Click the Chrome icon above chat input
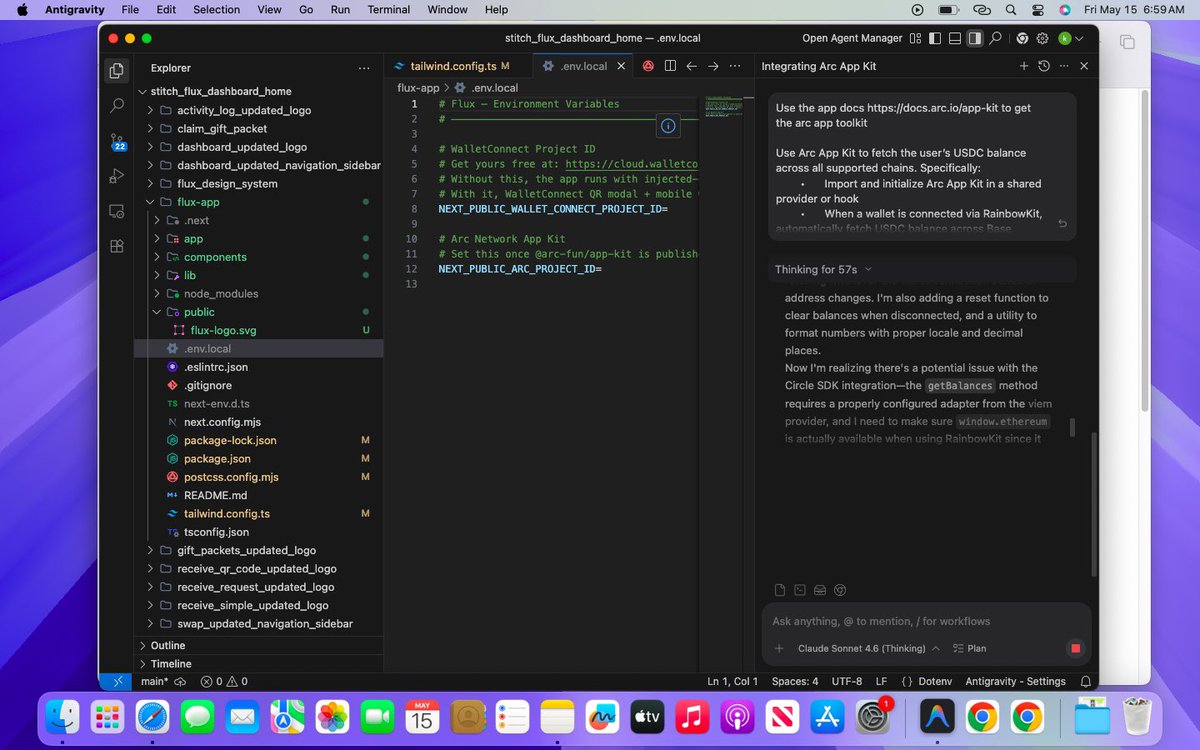This screenshot has width=1200, height=750. coord(840,589)
